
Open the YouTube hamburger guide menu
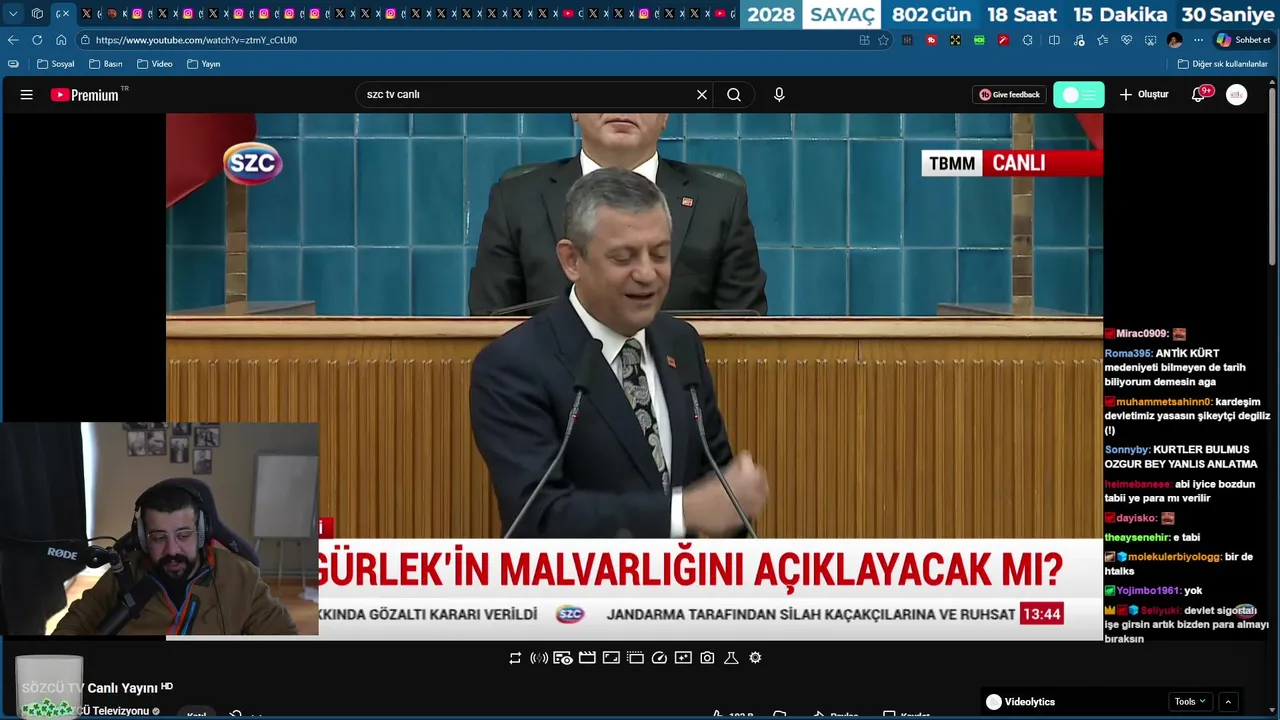pos(27,95)
